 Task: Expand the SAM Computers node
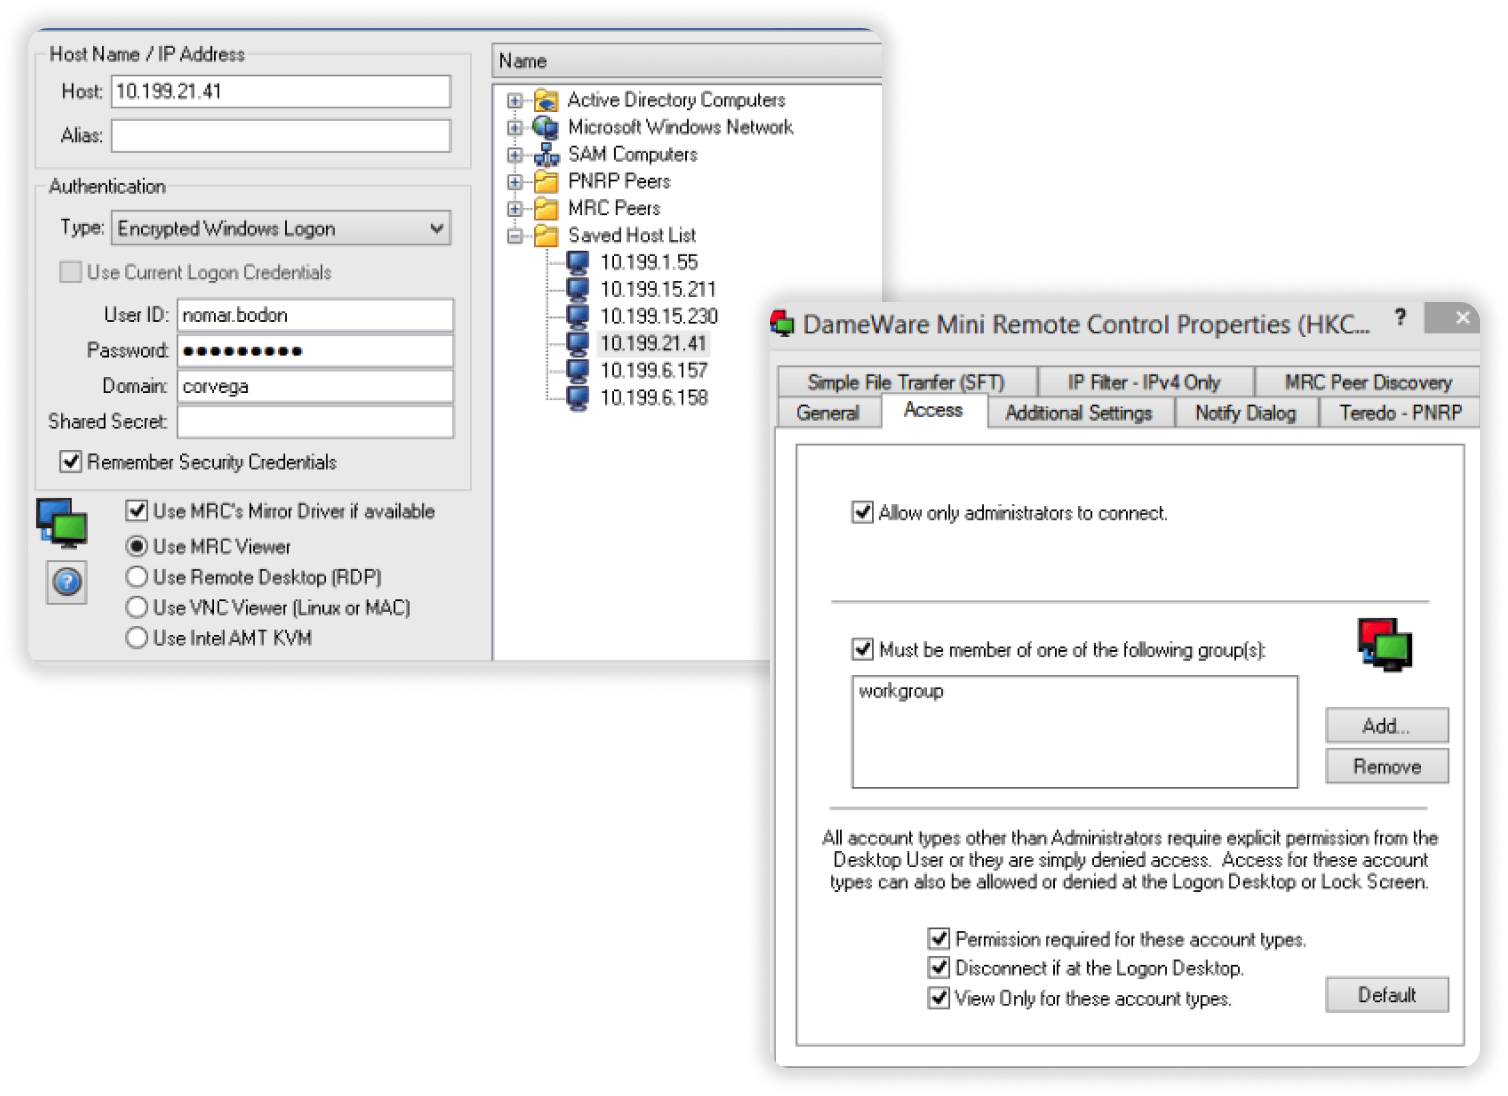click(515, 154)
